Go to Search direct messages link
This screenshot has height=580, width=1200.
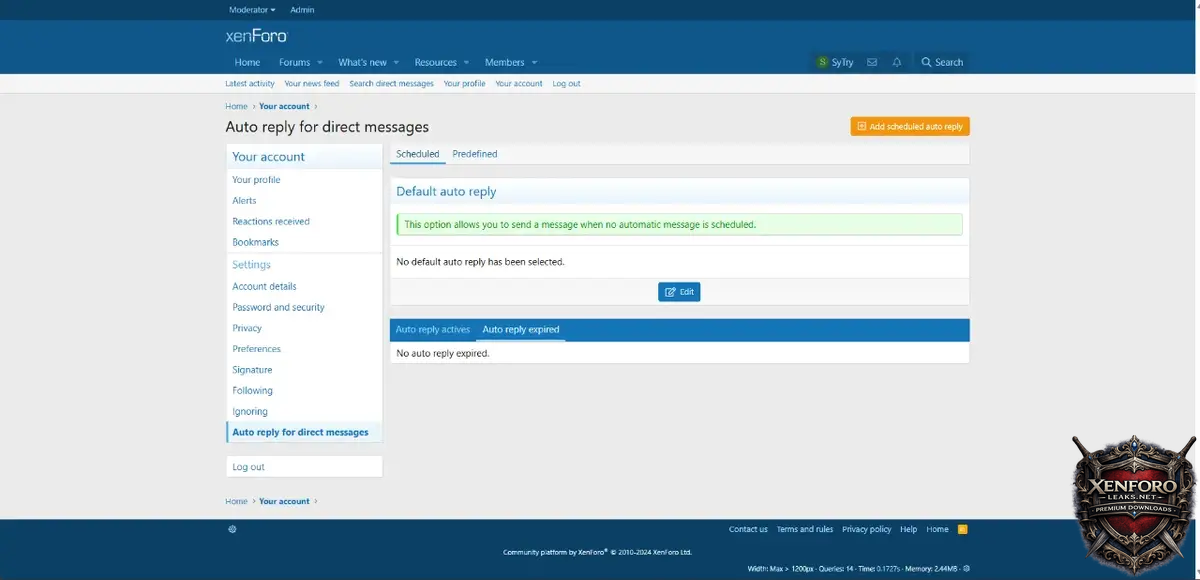click(x=391, y=84)
